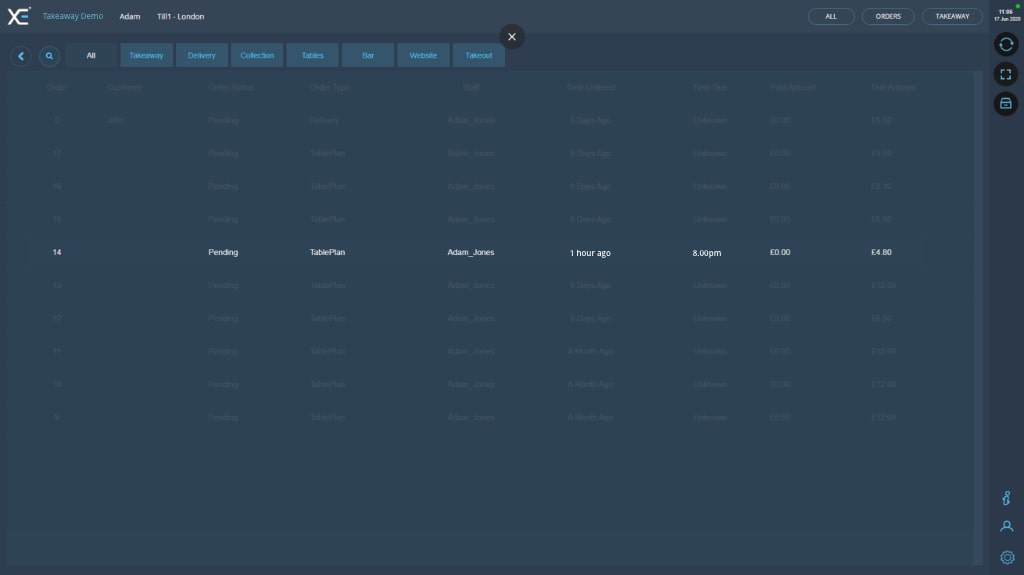Image resolution: width=1024 pixels, height=575 pixels.
Task: Open the Website orders tab
Action: click(x=423, y=56)
